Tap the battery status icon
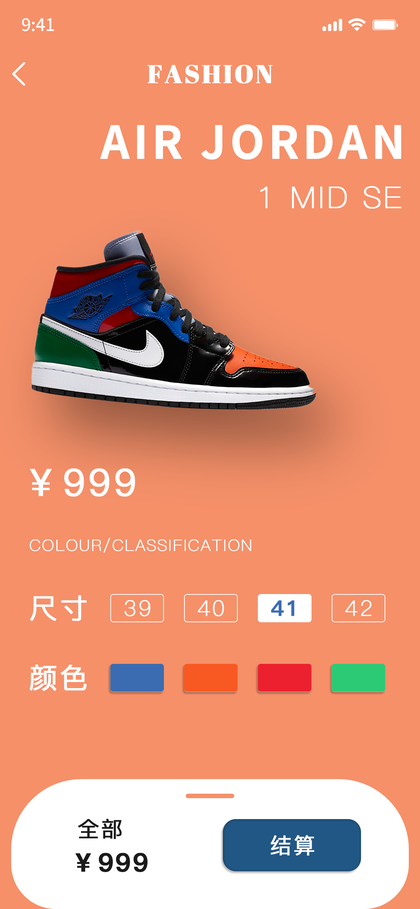Screen dimensions: 420x909 point(385,24)
